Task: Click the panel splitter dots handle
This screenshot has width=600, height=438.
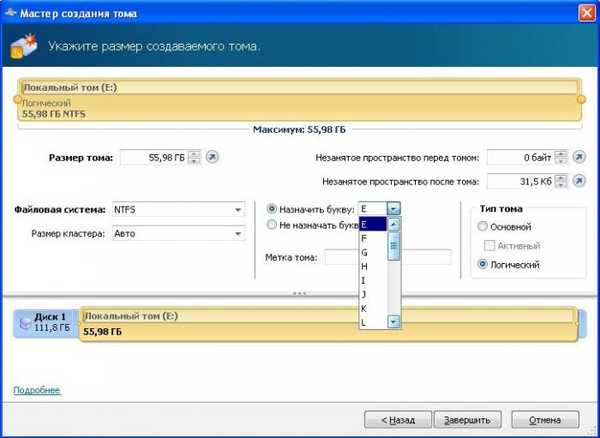Action: tap(299, 293)
